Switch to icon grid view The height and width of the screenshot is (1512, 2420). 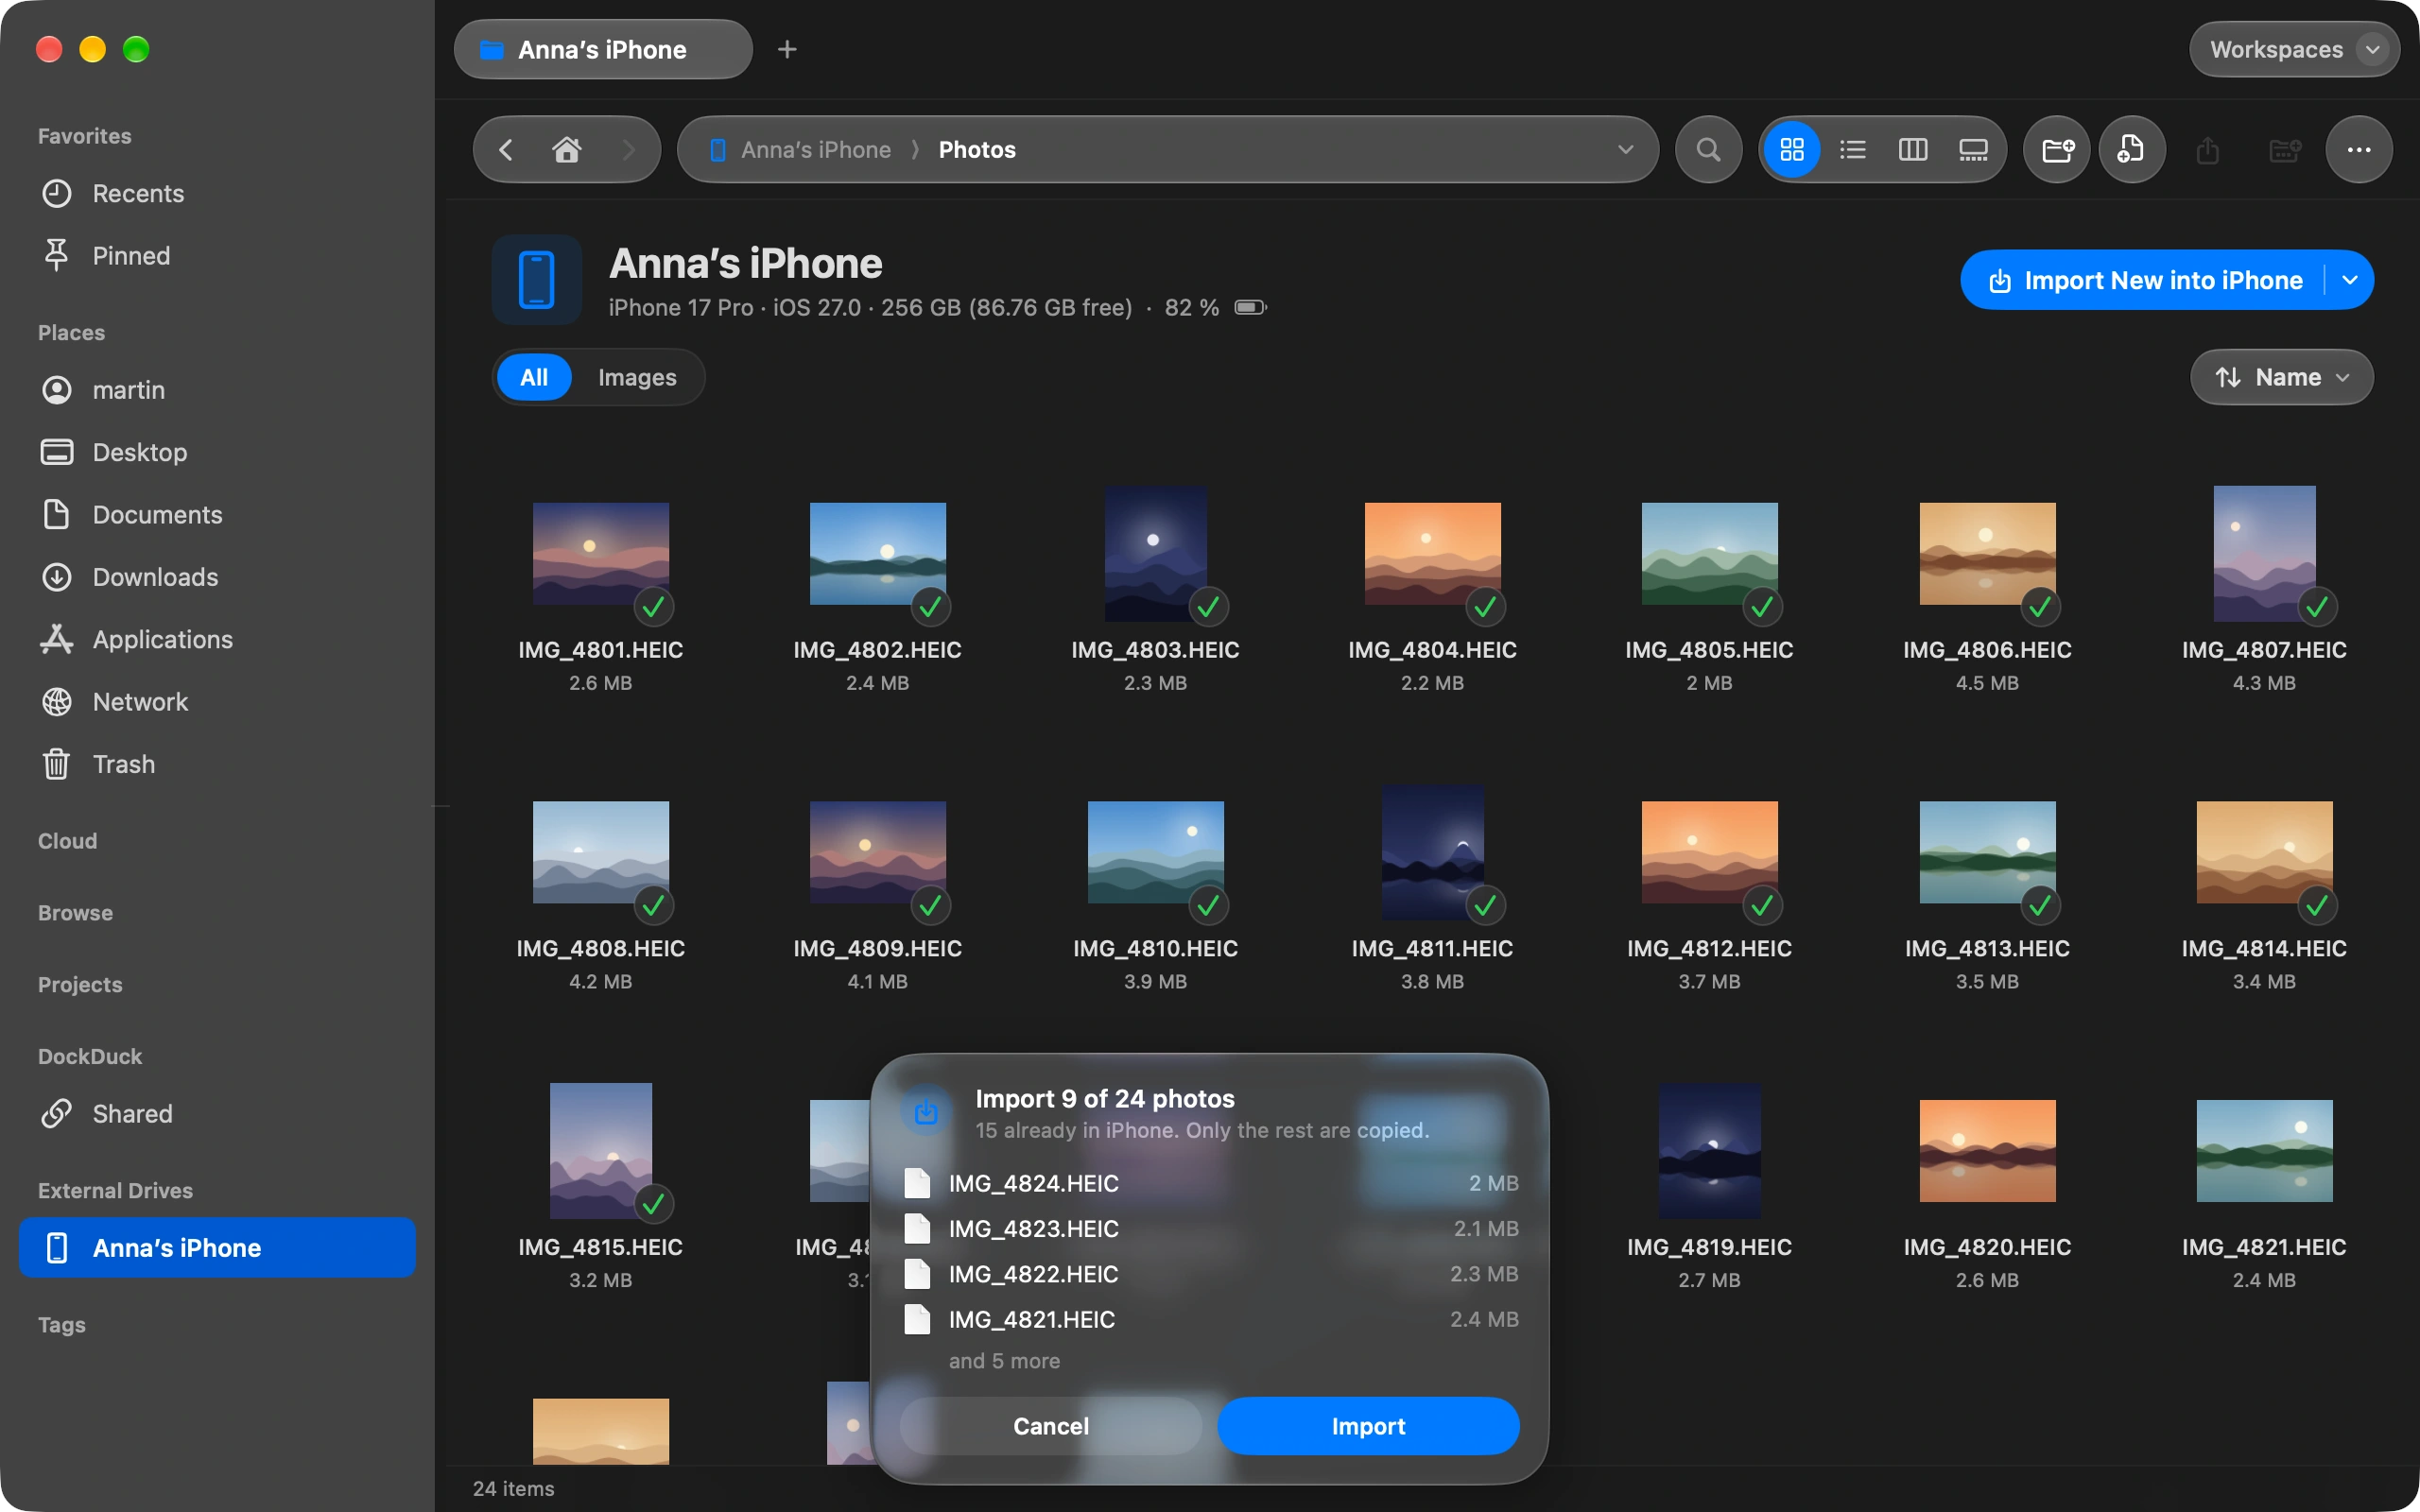1791,150
